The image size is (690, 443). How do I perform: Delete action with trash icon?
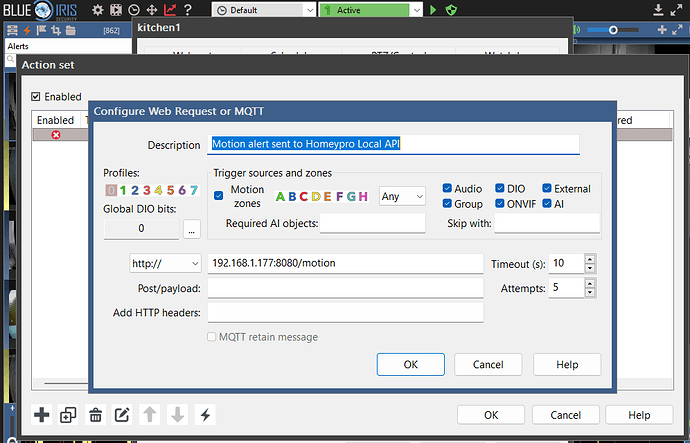pyautogui.click(x=95, y=414)
